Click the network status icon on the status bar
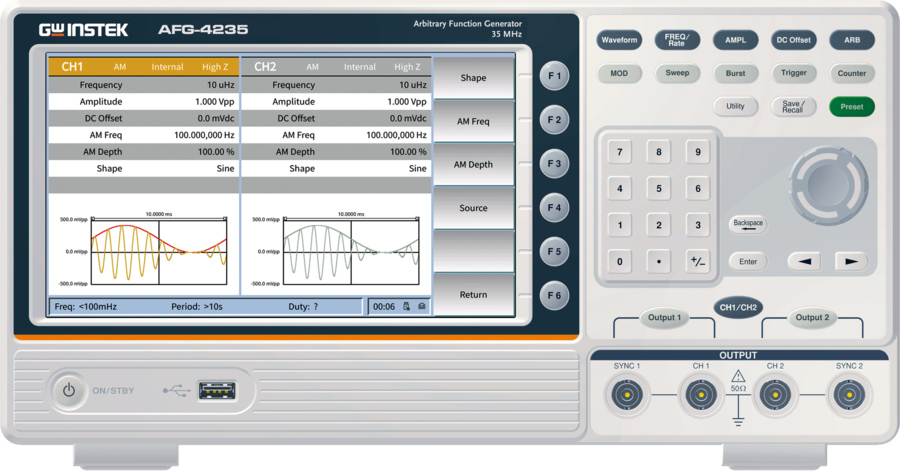Viewport: 900px width, 471px height. pyautogui.click(x=422, y=306)
